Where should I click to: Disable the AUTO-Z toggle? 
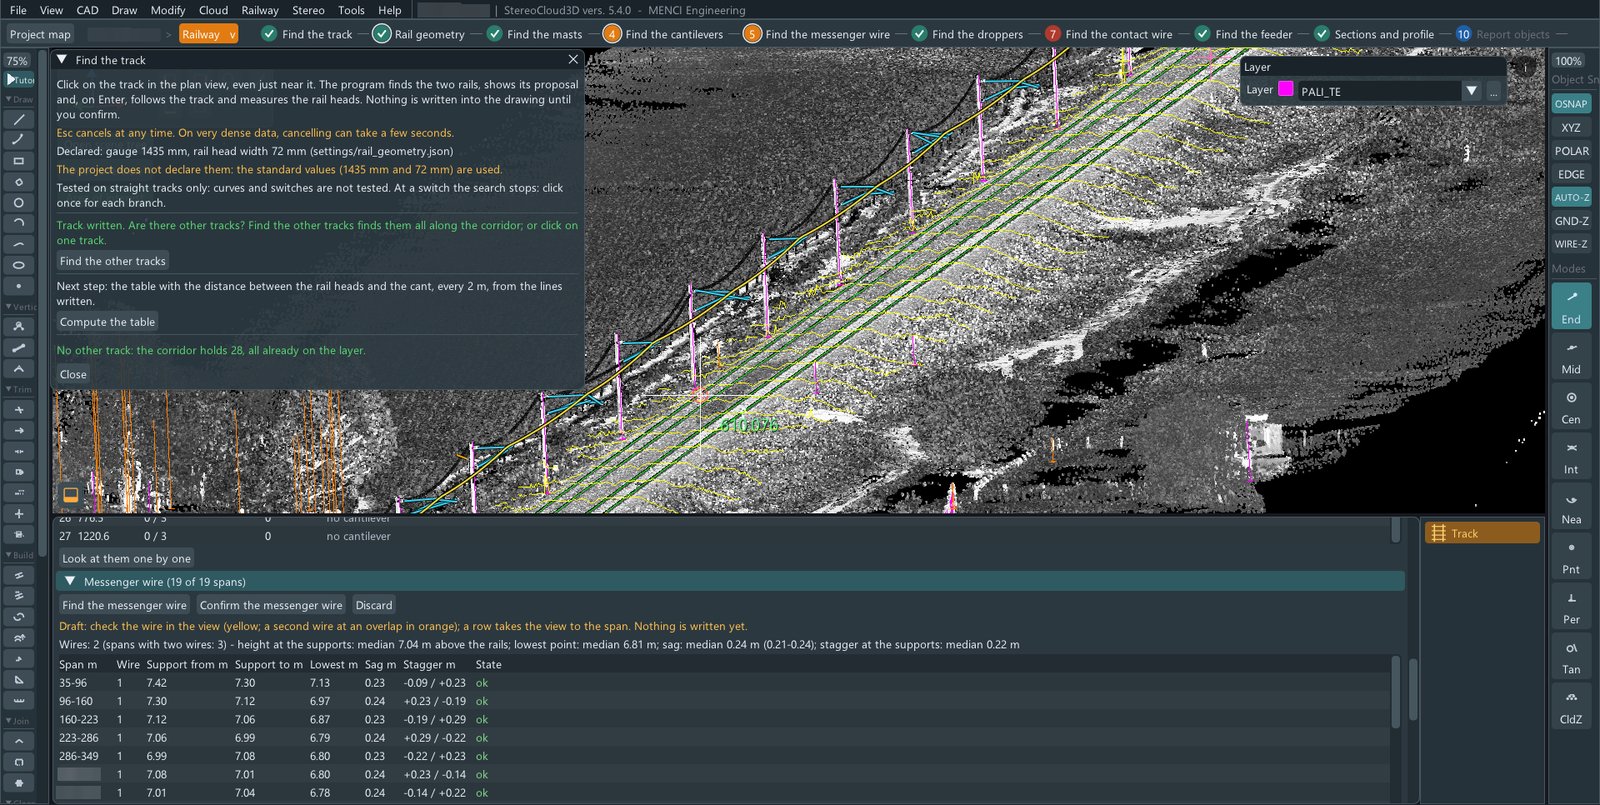pyautogui.click(x=1571, y=198)
